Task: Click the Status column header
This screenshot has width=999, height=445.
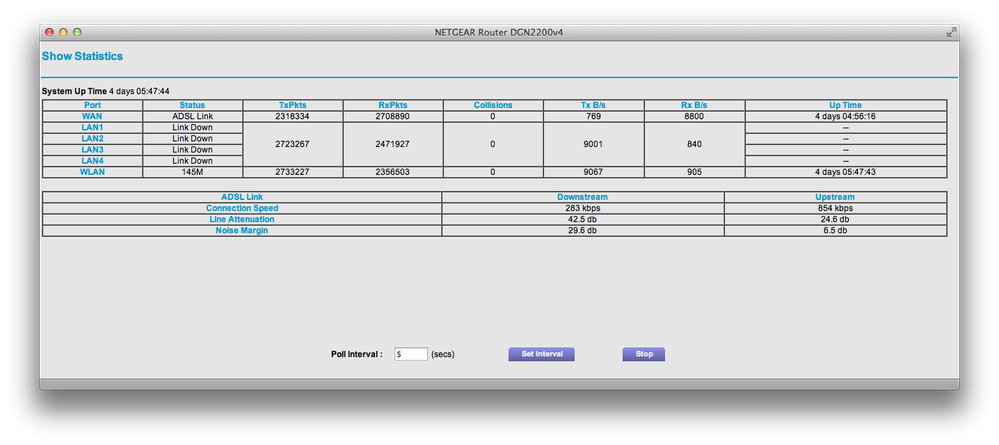Action: pyautogui.click(x=192, y=105)
